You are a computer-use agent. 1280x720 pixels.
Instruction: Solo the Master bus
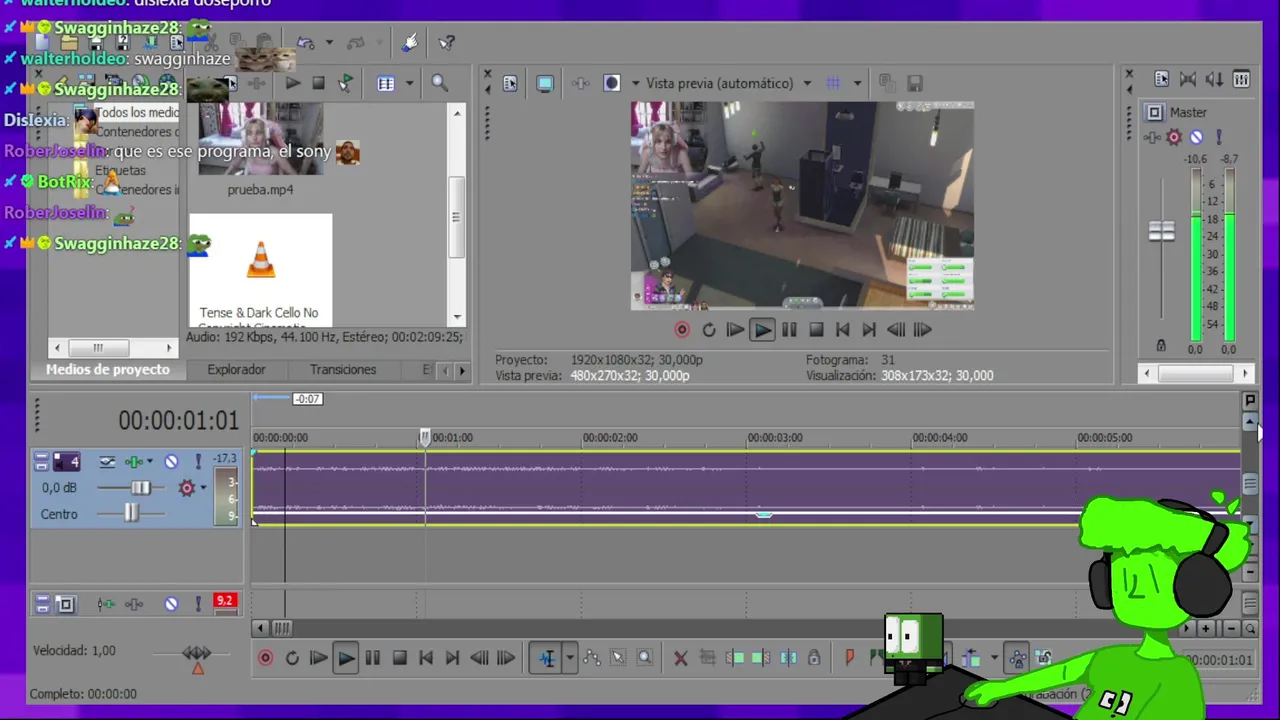(1219, 137)
